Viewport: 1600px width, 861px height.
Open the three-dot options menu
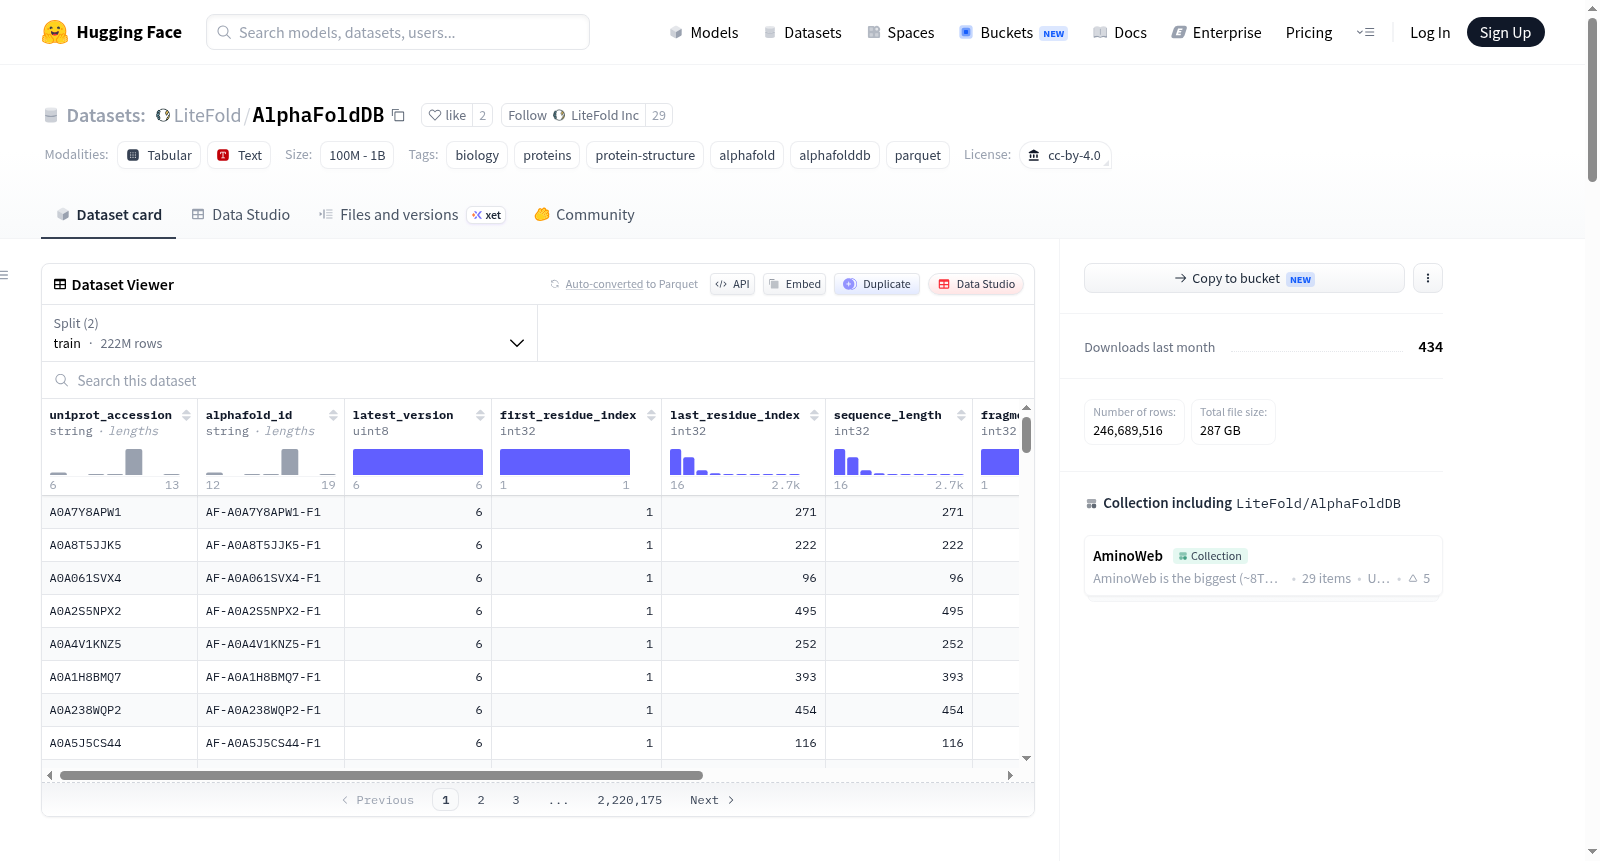1428,278
